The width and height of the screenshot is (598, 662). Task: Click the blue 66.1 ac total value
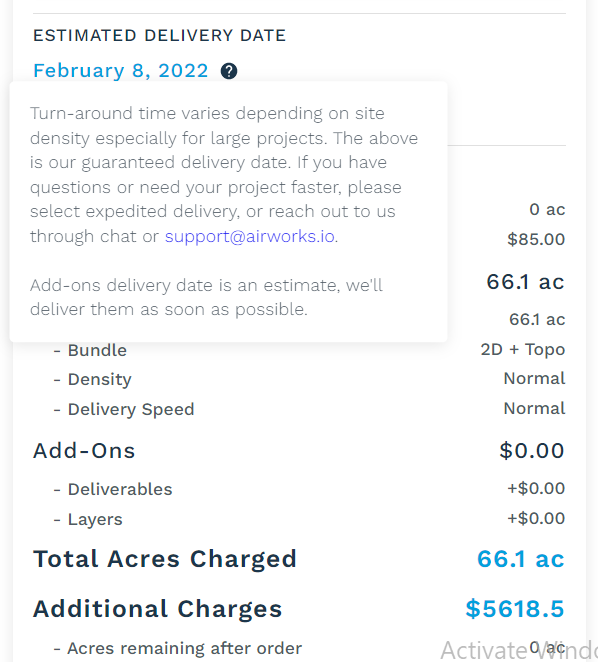click(x=521, y=559)
